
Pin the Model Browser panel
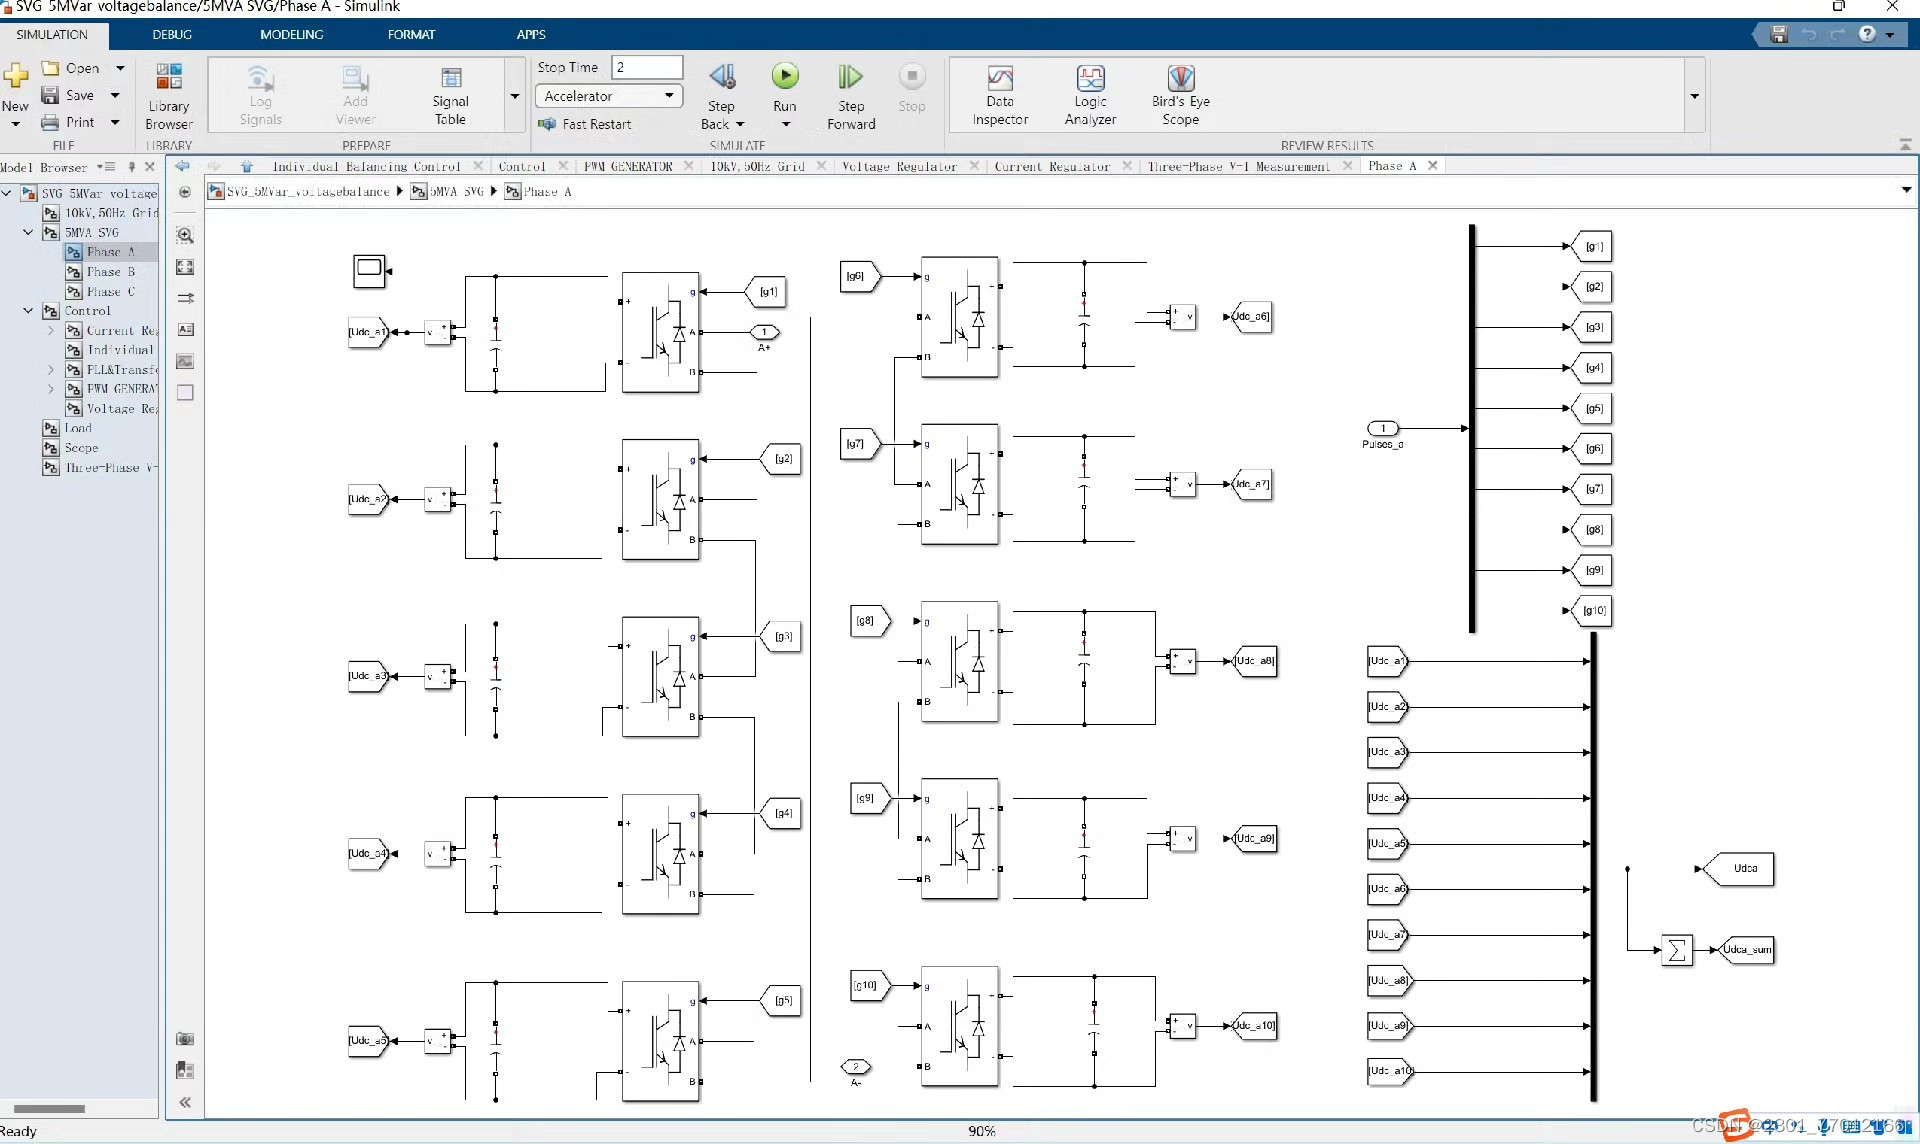pyautogui.click(x=131, y=167)
